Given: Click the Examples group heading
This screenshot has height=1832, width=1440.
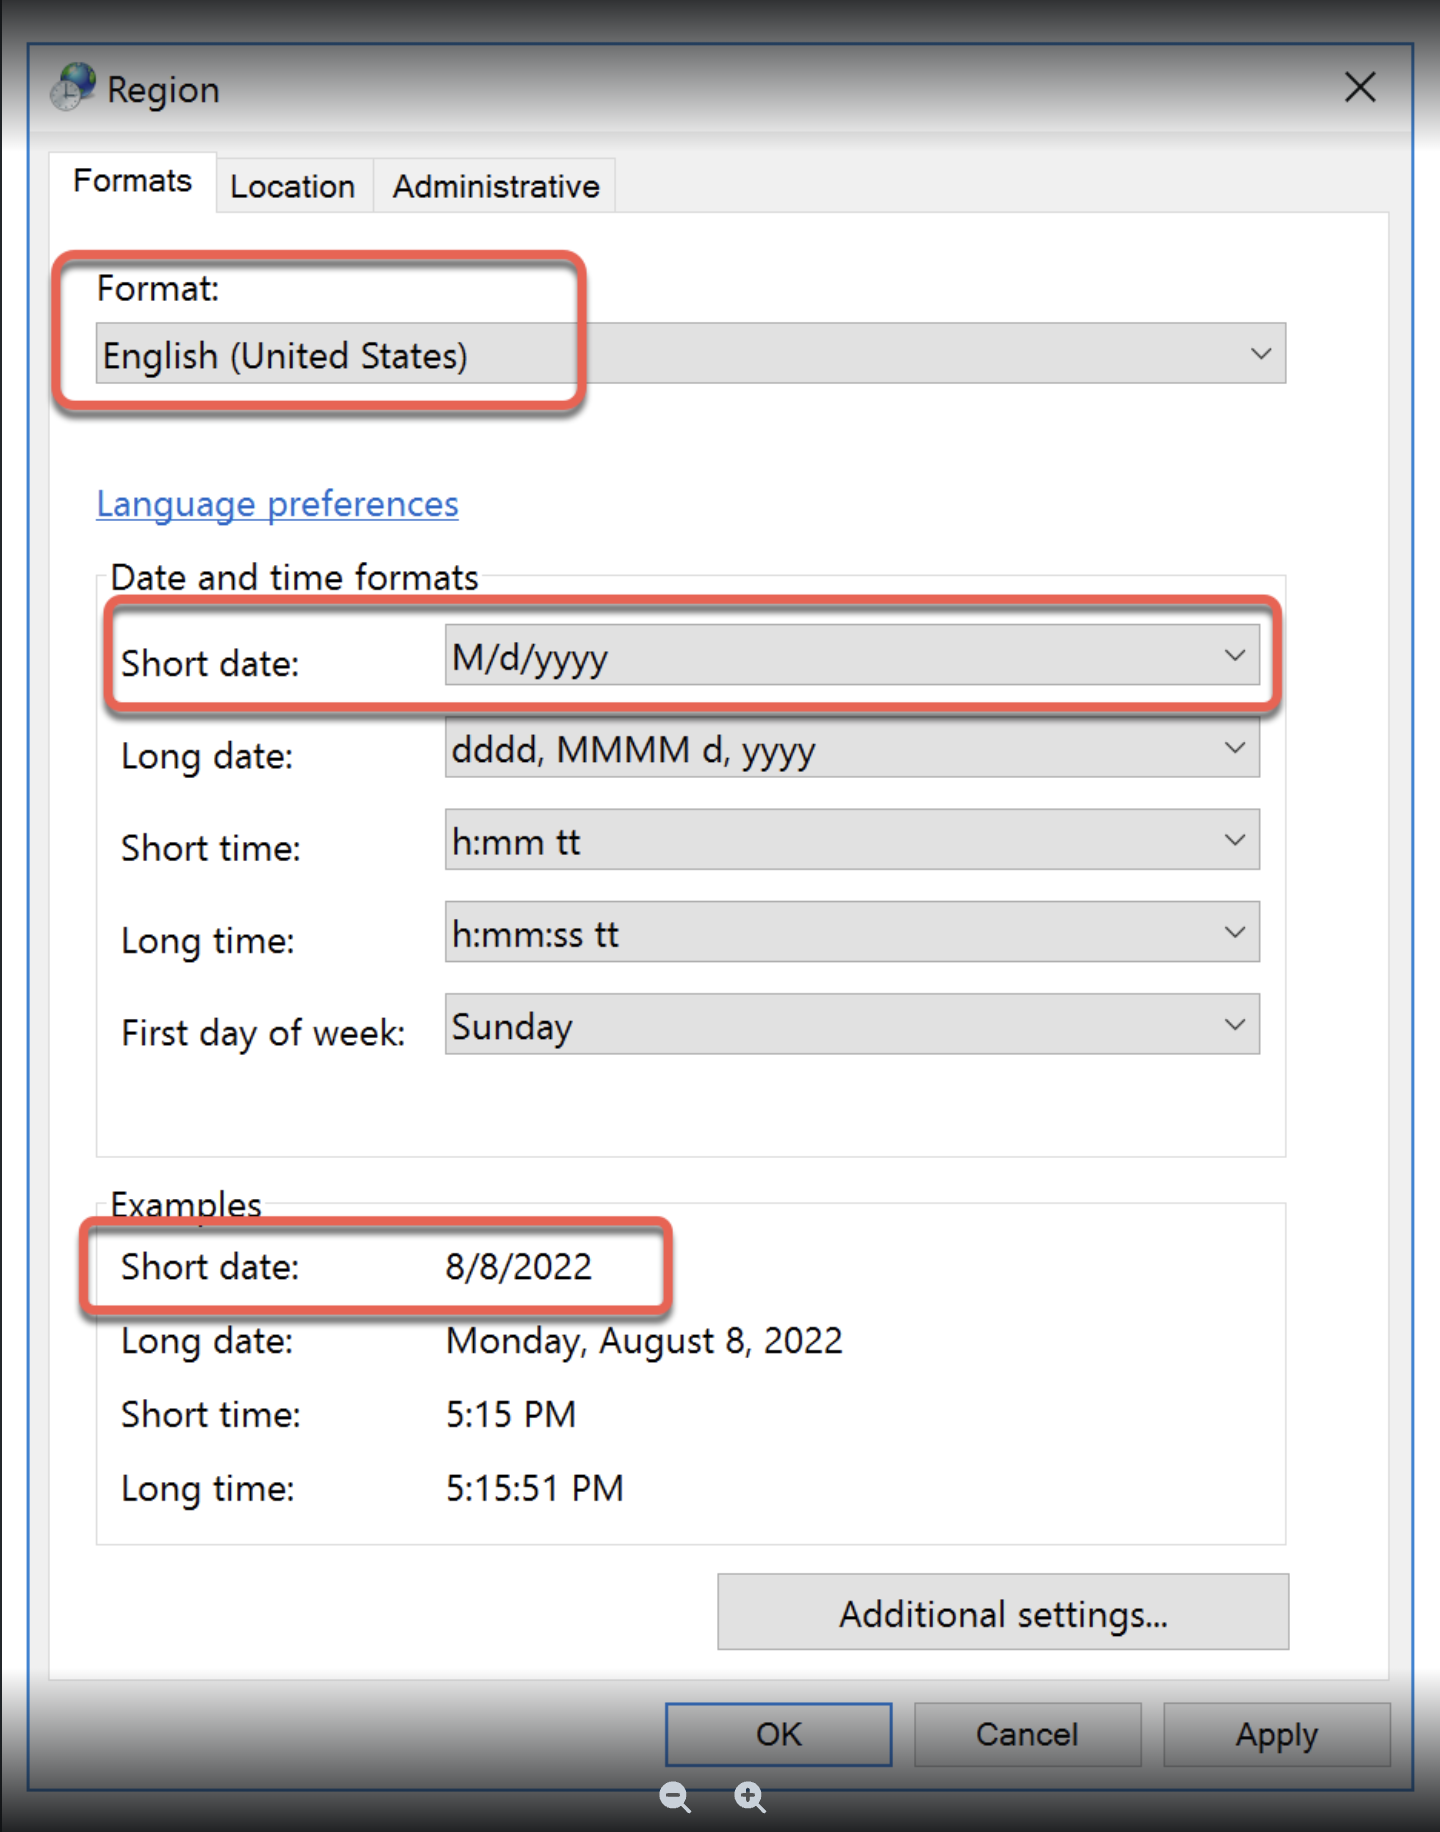Looking at the screenshot, I should [186, 1205].
